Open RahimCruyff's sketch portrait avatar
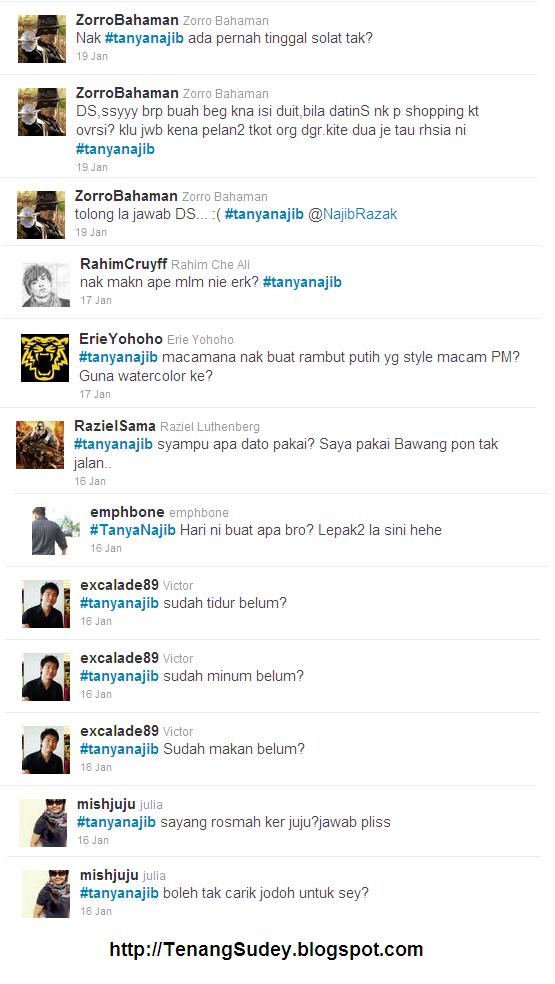555x984 pixels. (x=46, y=285)
